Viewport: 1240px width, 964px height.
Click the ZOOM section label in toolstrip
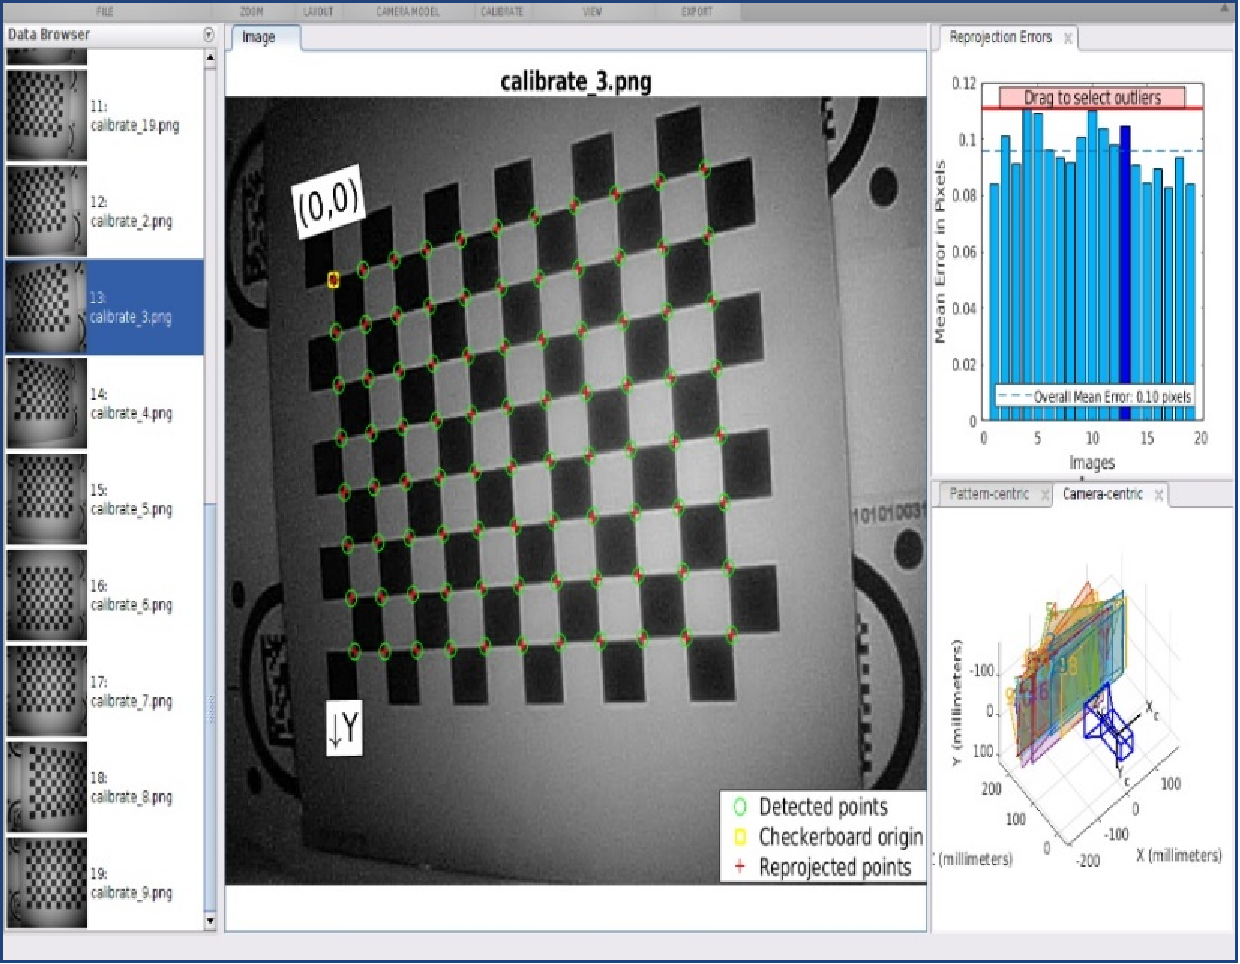click(x=252, y=12)
